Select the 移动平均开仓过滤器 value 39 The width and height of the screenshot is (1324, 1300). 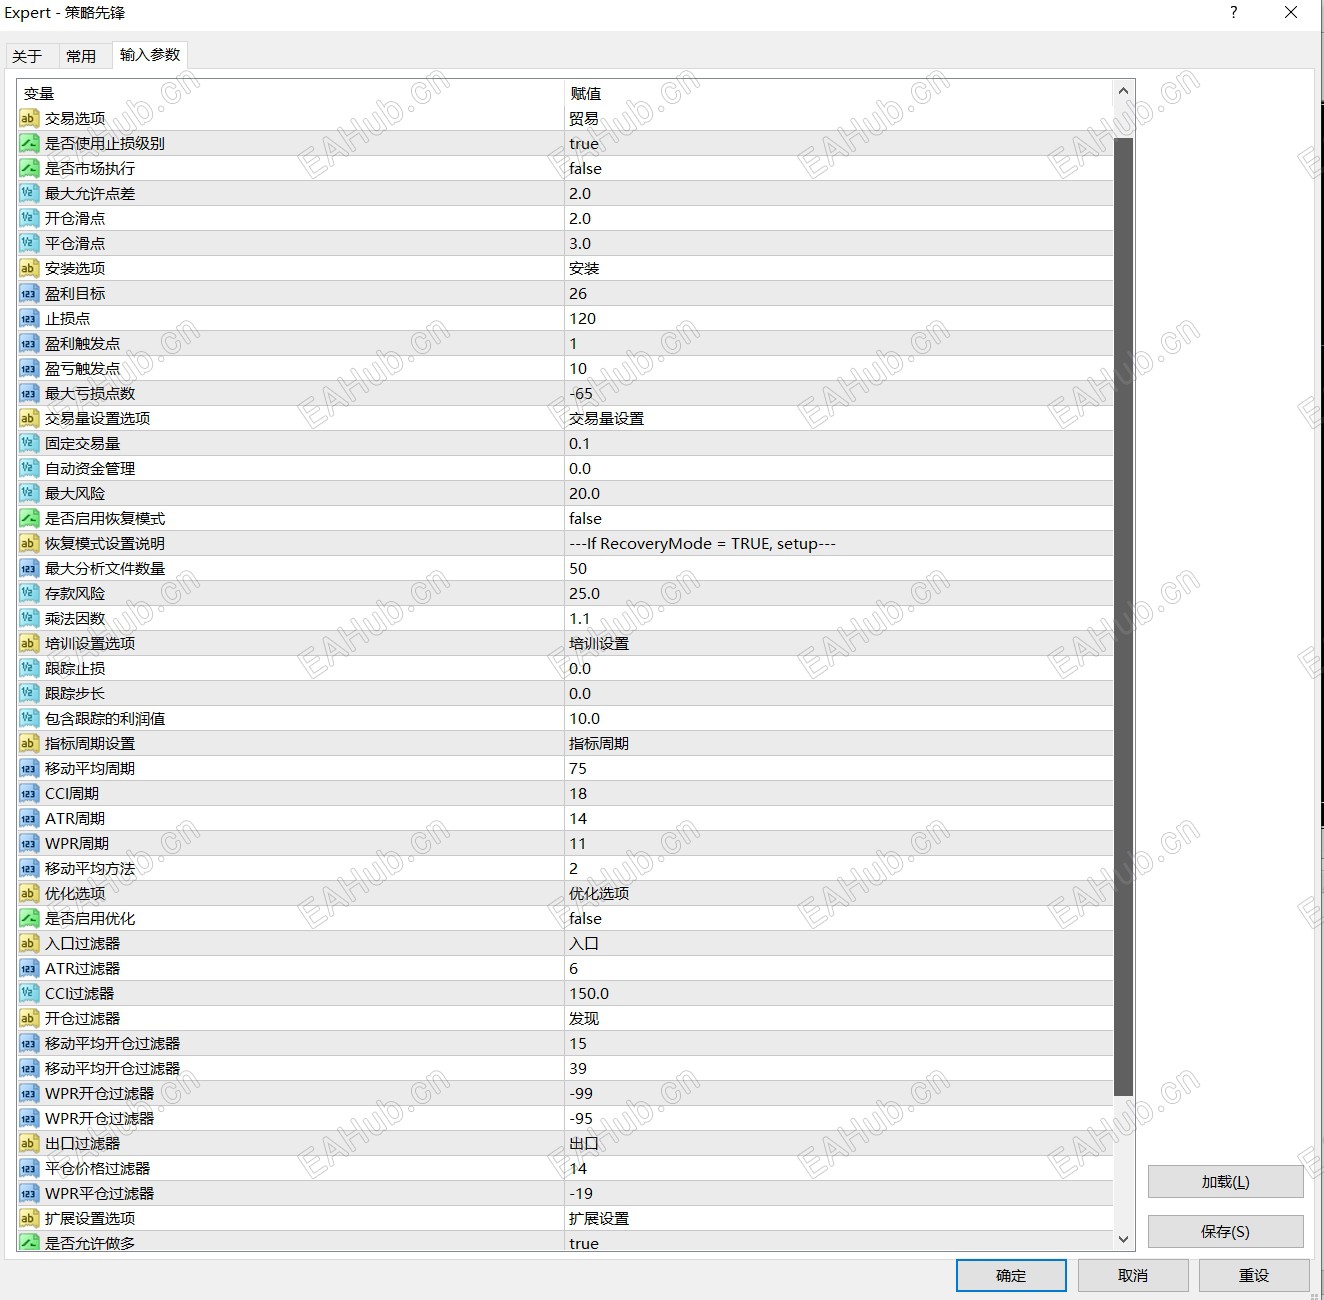[578, 1068]
